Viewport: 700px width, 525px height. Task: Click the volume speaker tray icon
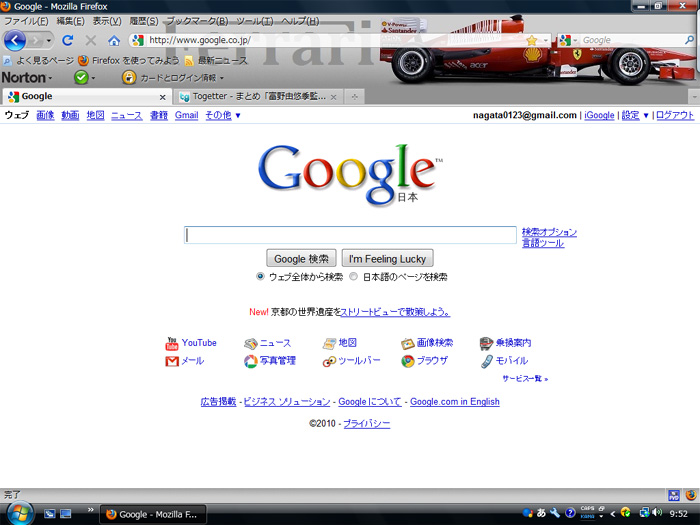click(657, 512)
